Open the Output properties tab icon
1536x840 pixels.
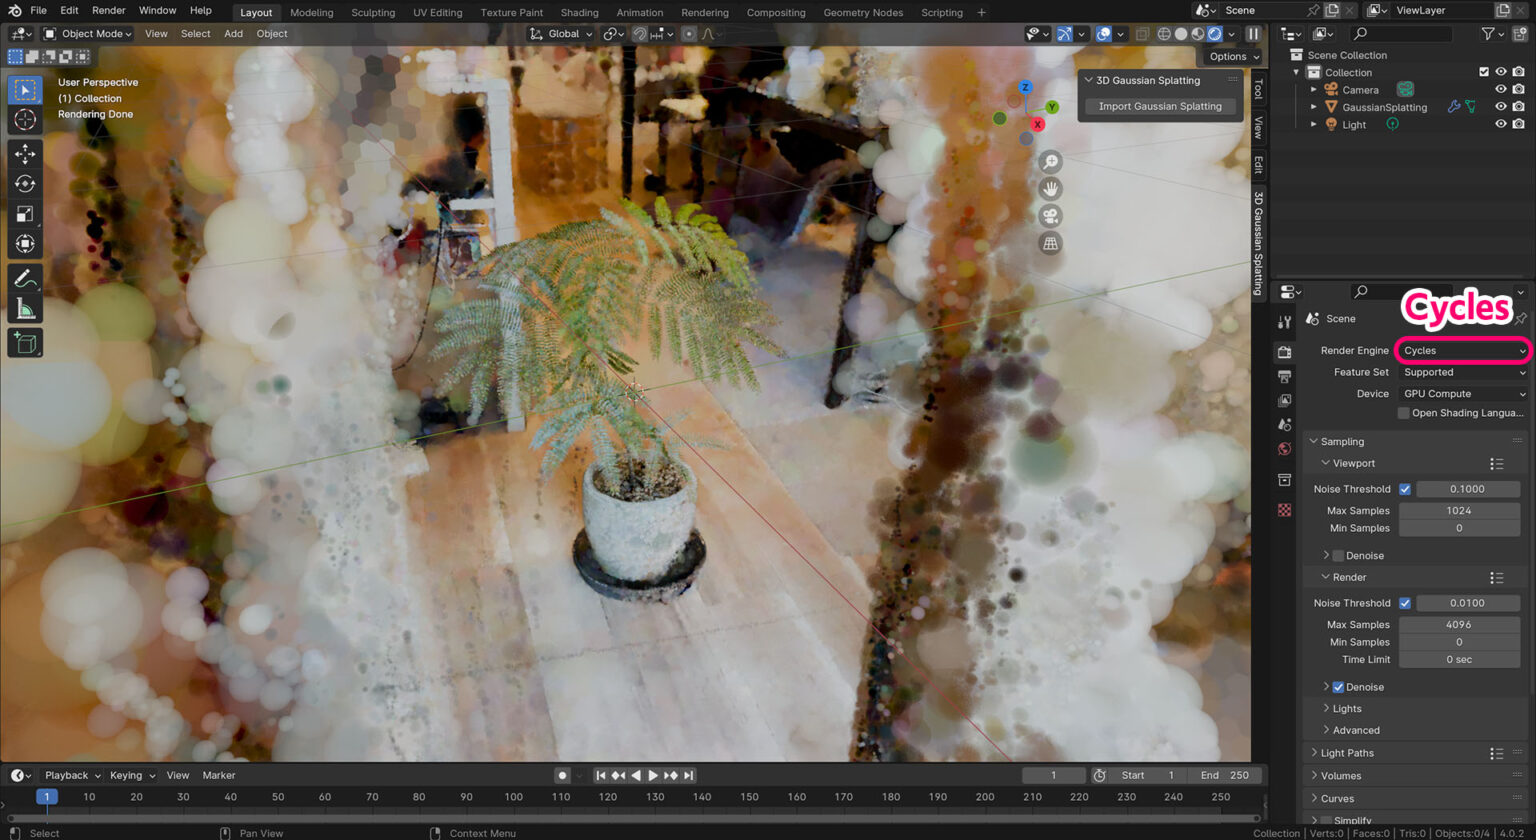pos(1285,376)
